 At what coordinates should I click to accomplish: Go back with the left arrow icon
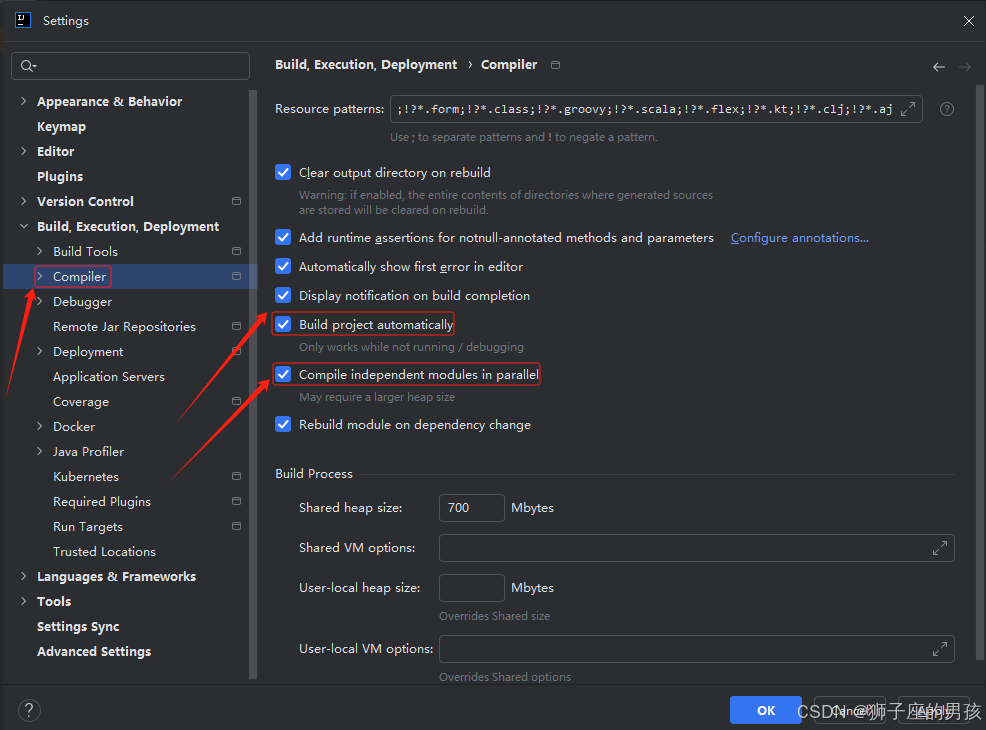[x=939, y=67]
